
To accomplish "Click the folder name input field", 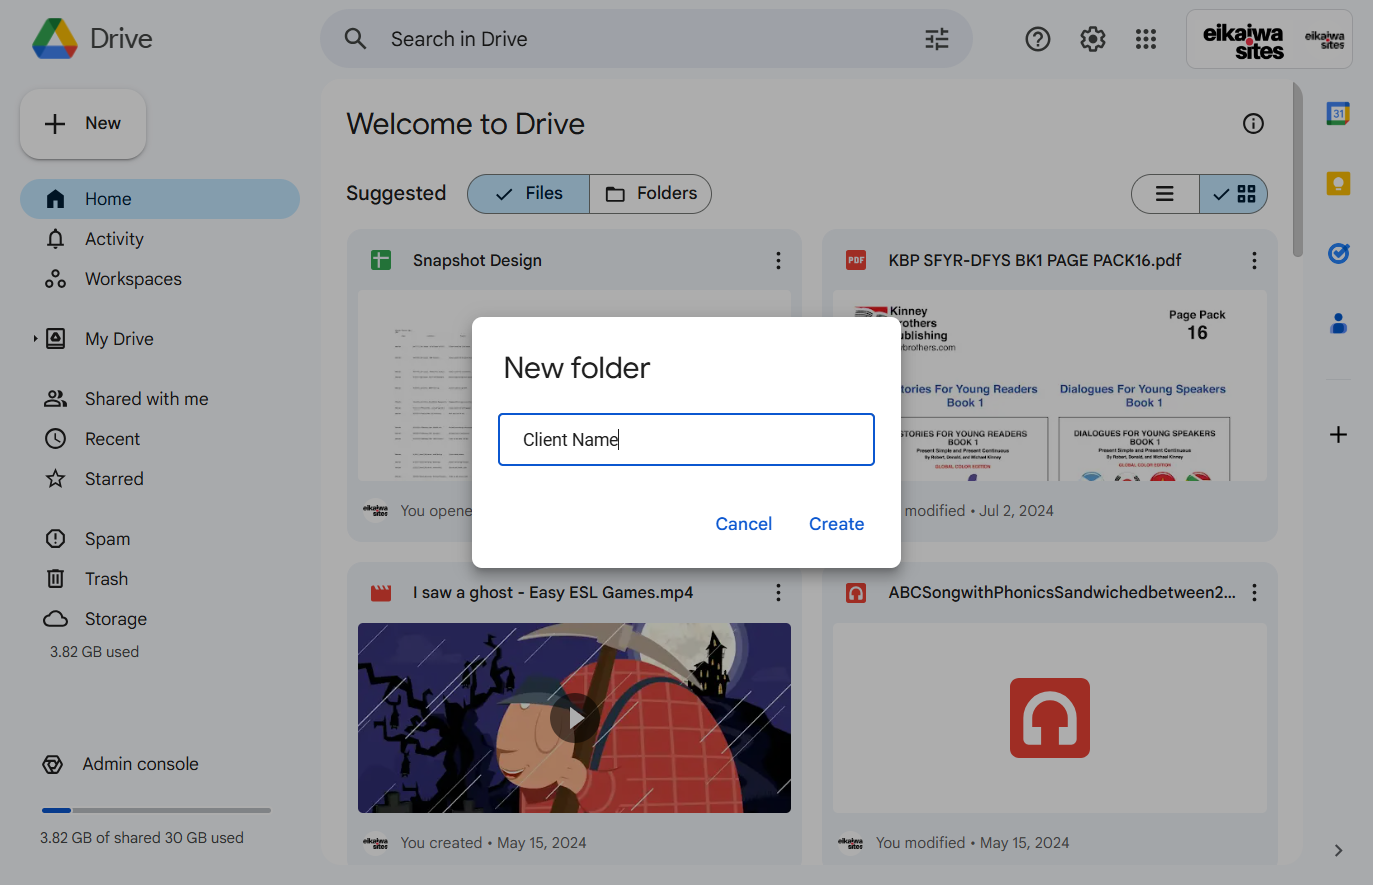I will click(686, 440).
